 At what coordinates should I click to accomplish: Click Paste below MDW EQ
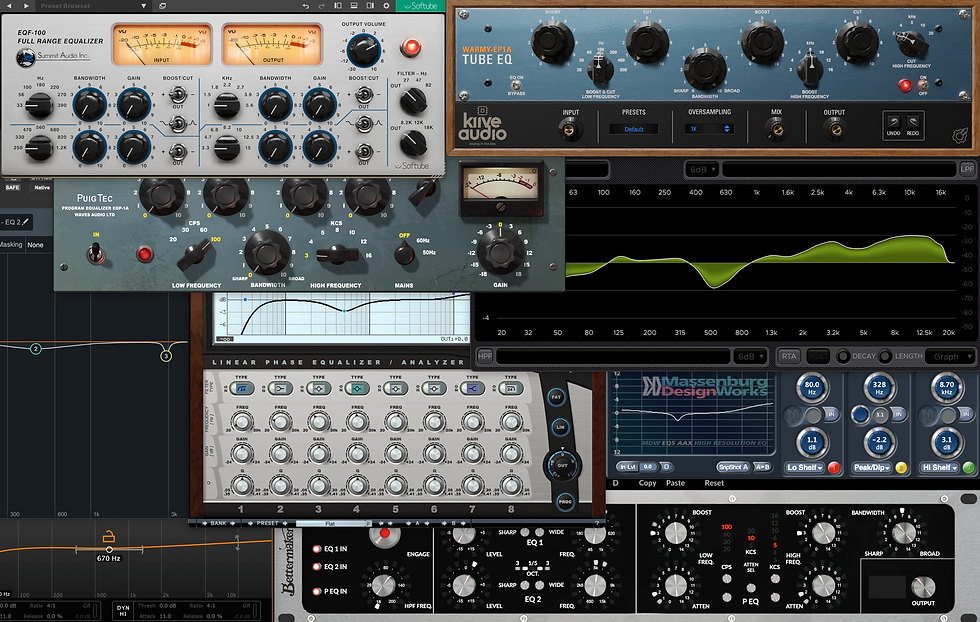675,483
